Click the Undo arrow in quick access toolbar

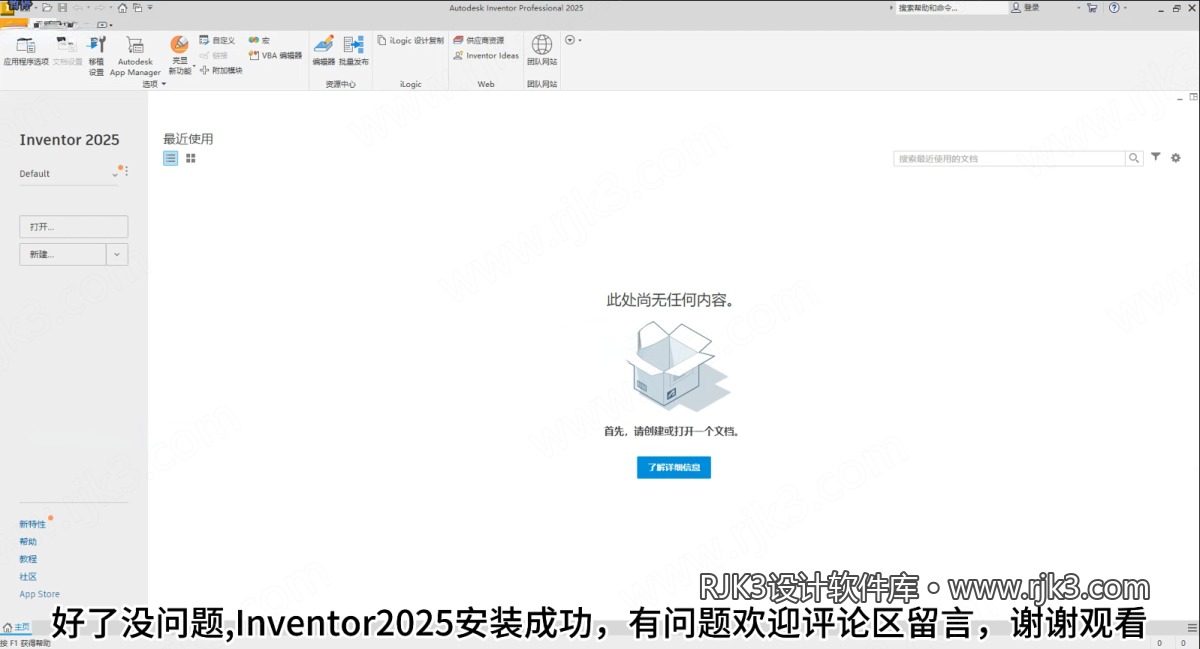pyautogui.click(x=77, y=7)
